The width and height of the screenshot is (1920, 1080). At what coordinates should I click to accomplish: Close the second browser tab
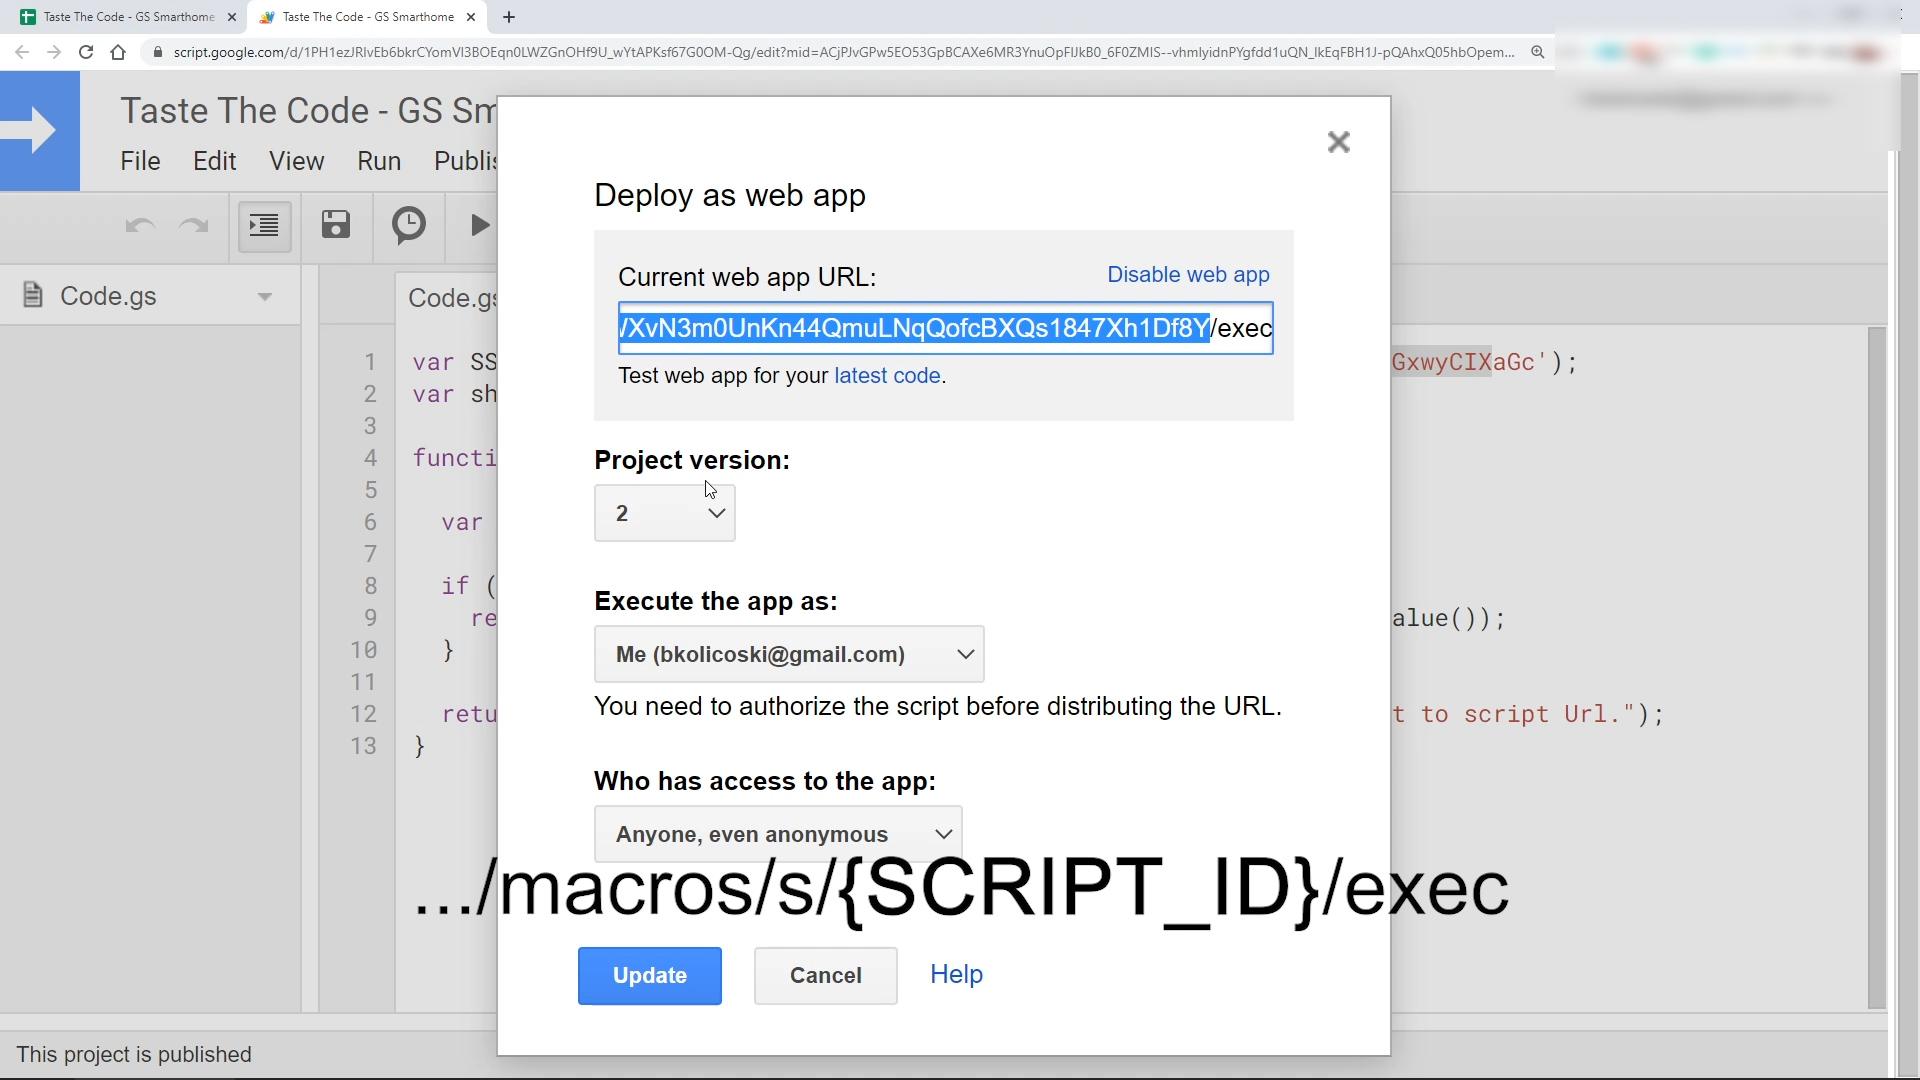coord(471,17)
